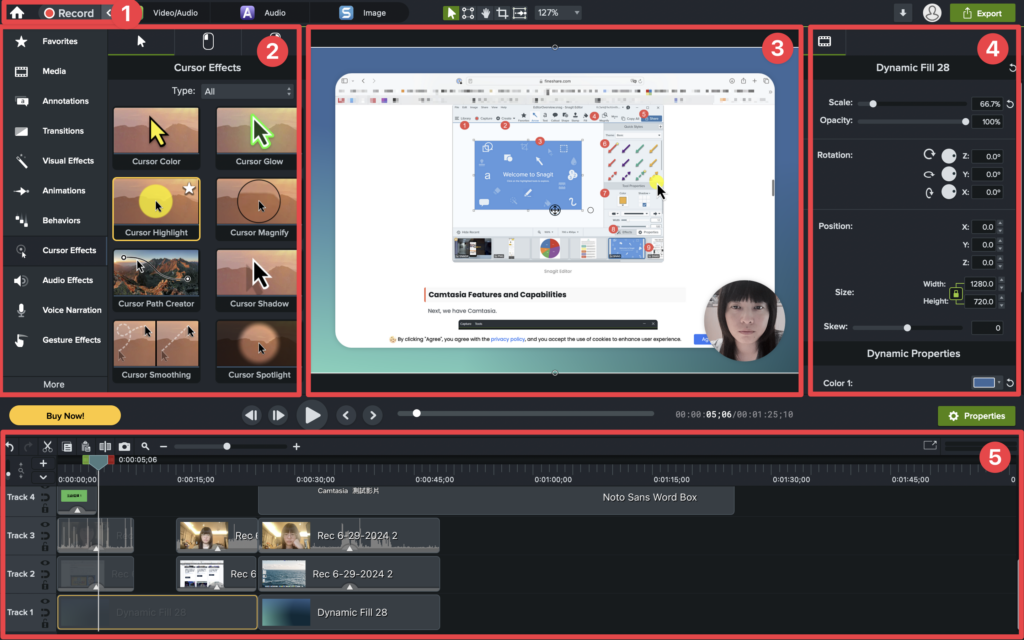Viewport: 1024px width, 640px height.
Task: Zoom in timeline with plus button
Action: coord(296,447)
